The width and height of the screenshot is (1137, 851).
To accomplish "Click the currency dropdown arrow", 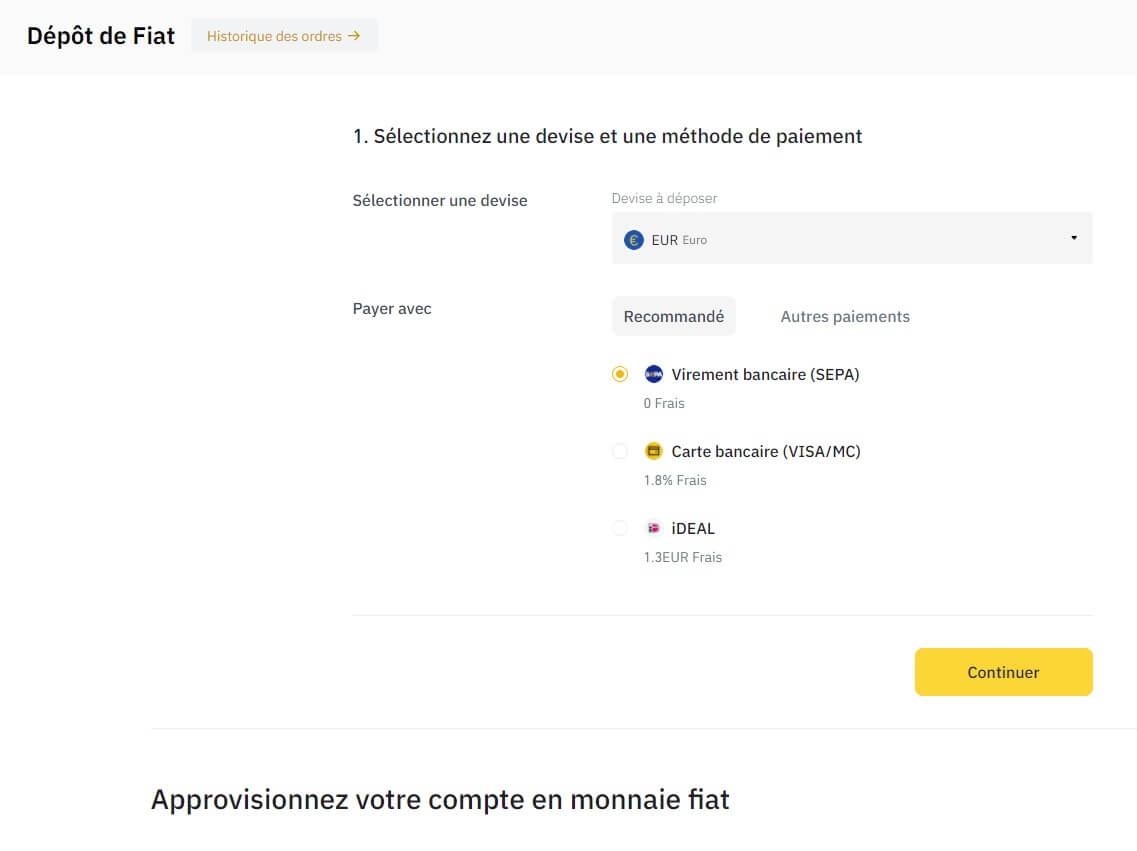I will click(x=1074, y=238).
